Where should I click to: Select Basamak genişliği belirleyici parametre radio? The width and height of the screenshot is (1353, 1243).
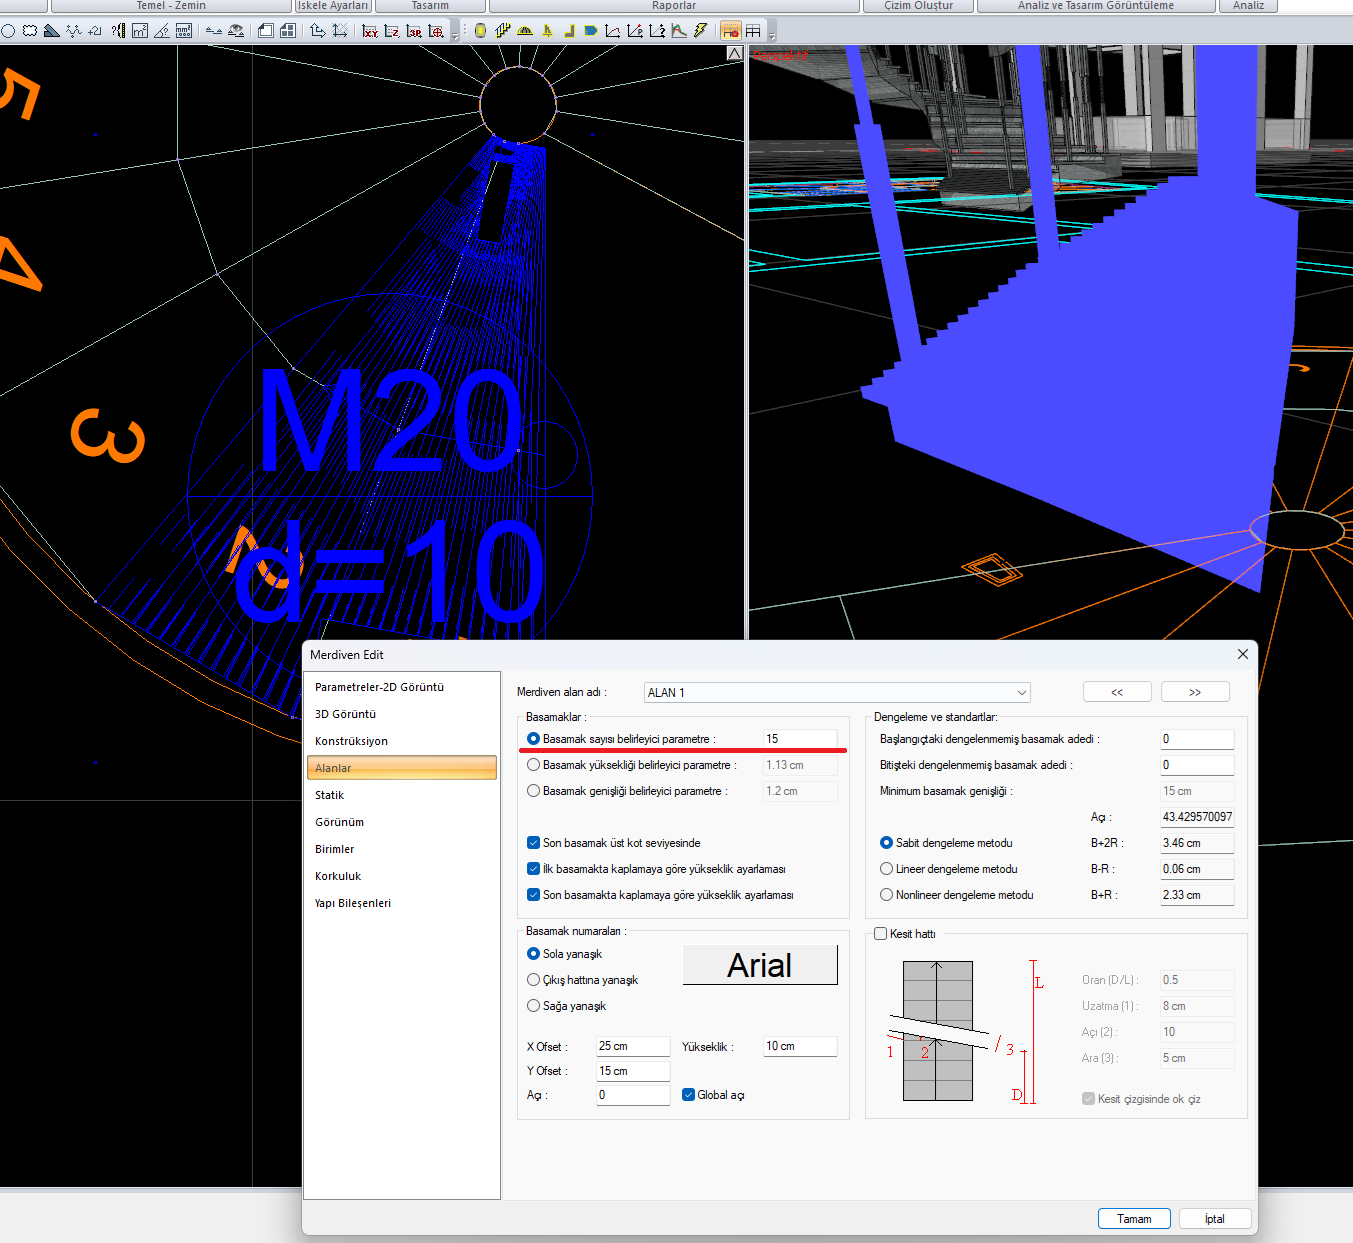[533, 791]
